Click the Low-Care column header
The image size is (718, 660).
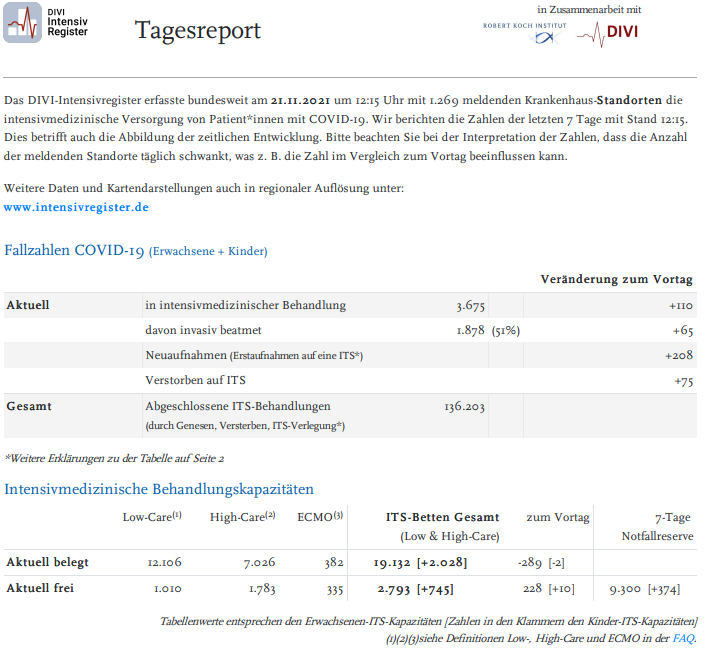(x=151, y=517)
